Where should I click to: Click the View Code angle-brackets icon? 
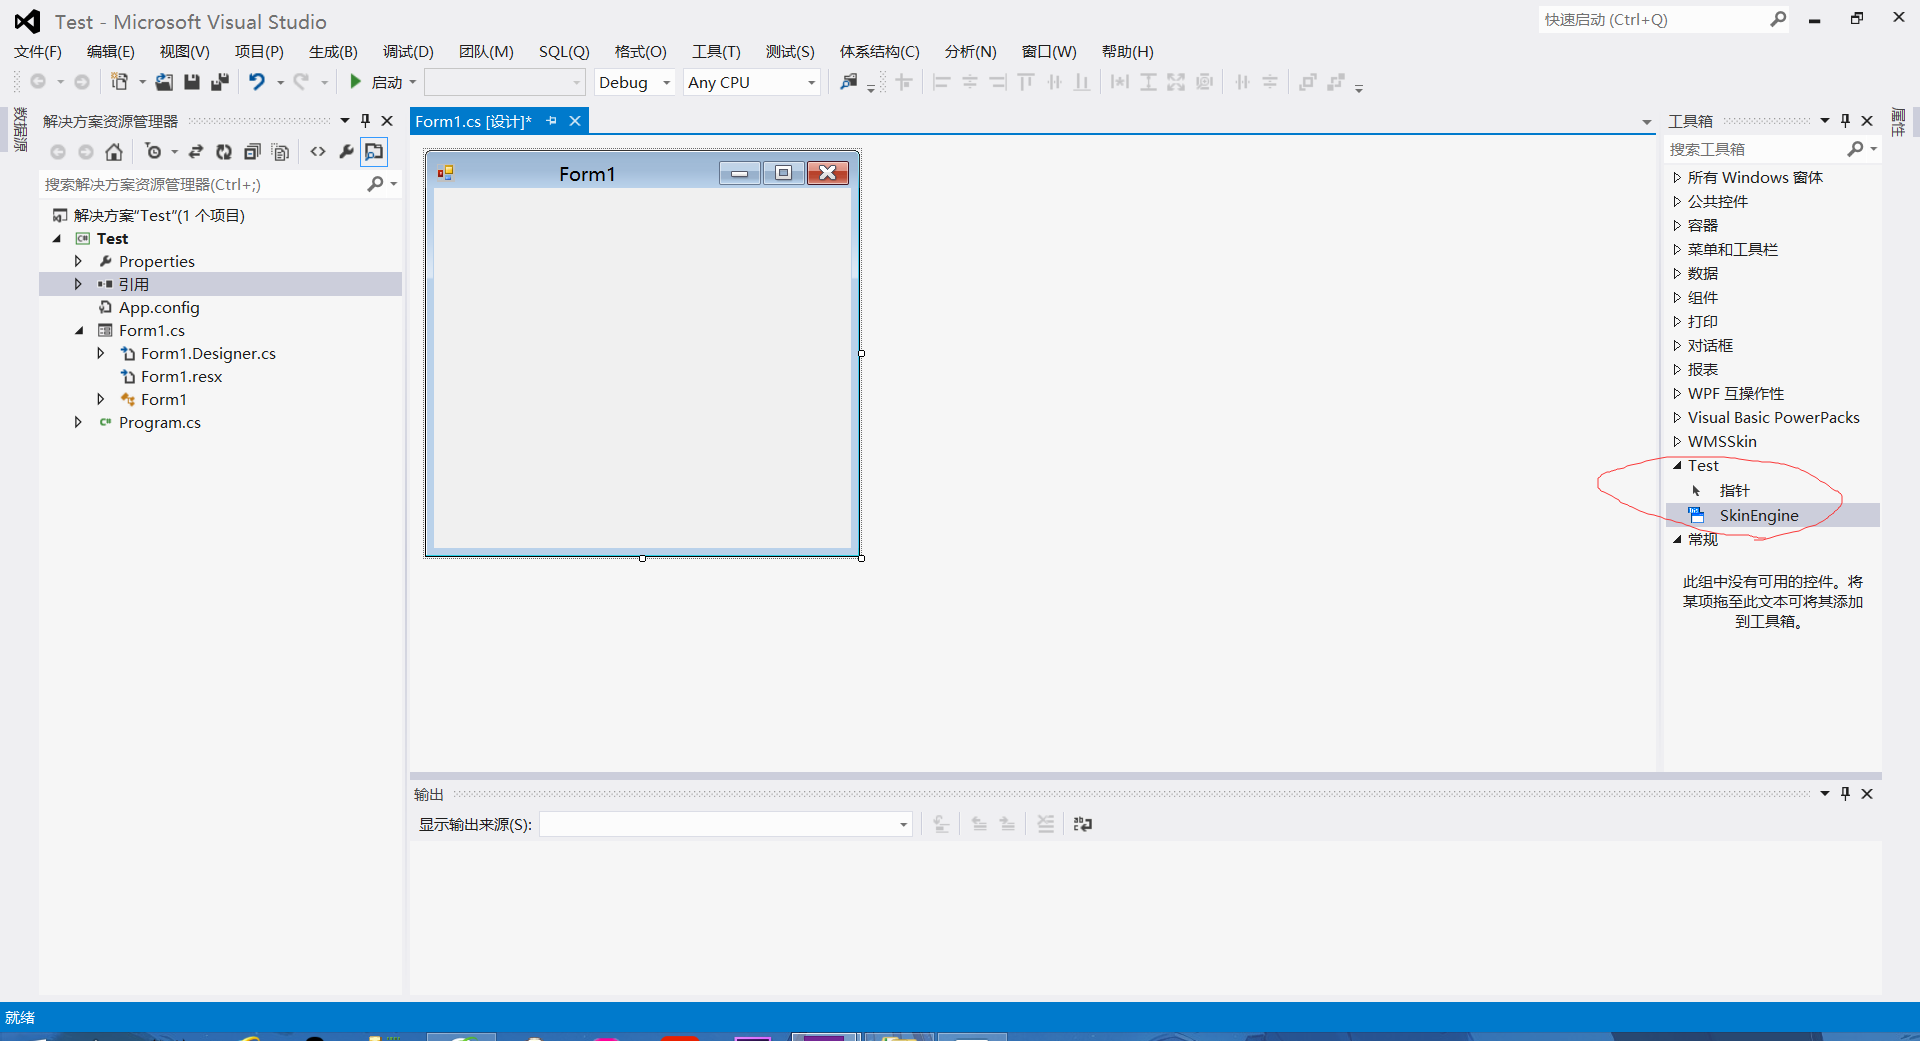click(318, 152)
